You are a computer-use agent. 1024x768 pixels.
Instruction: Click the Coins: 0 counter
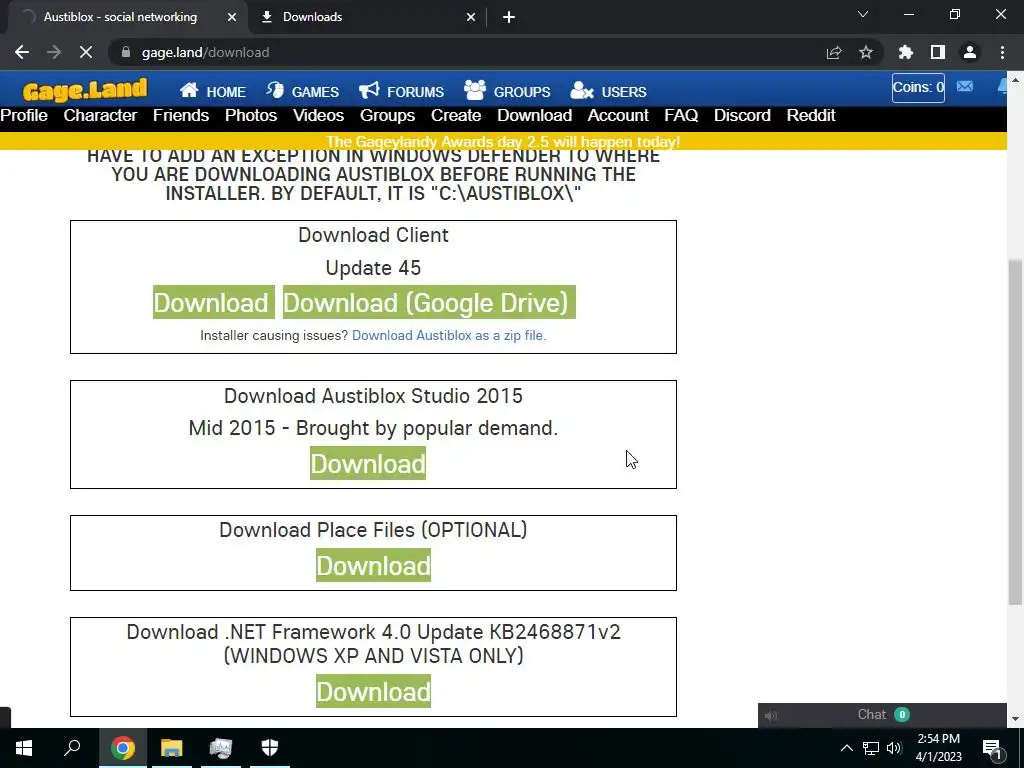[918, 88]
